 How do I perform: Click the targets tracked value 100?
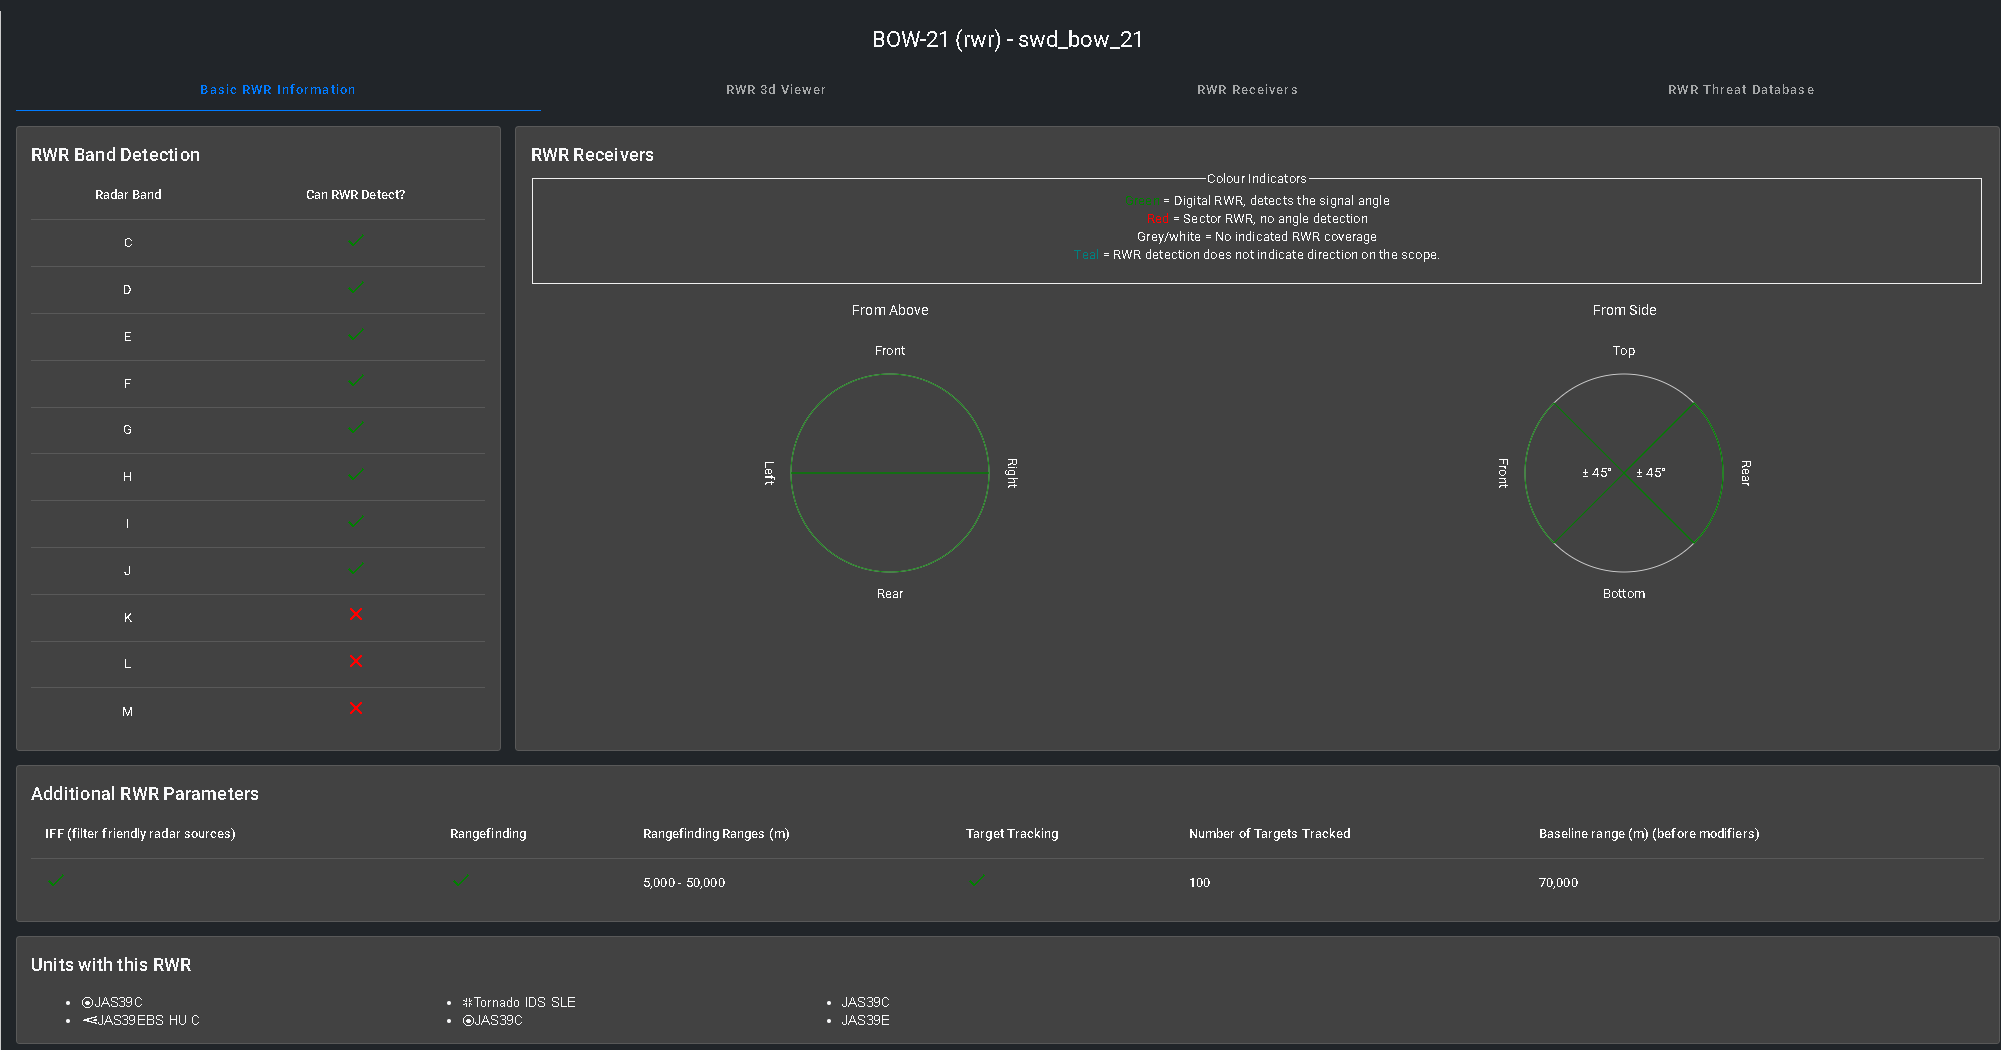[x=1199, y=883]
